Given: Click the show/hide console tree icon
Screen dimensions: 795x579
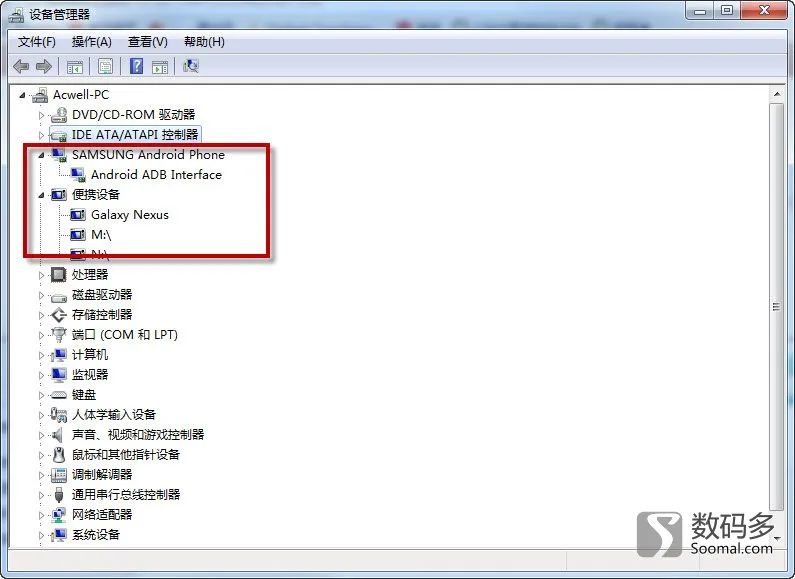Looking at the screenshot, I should click(75, 66).
